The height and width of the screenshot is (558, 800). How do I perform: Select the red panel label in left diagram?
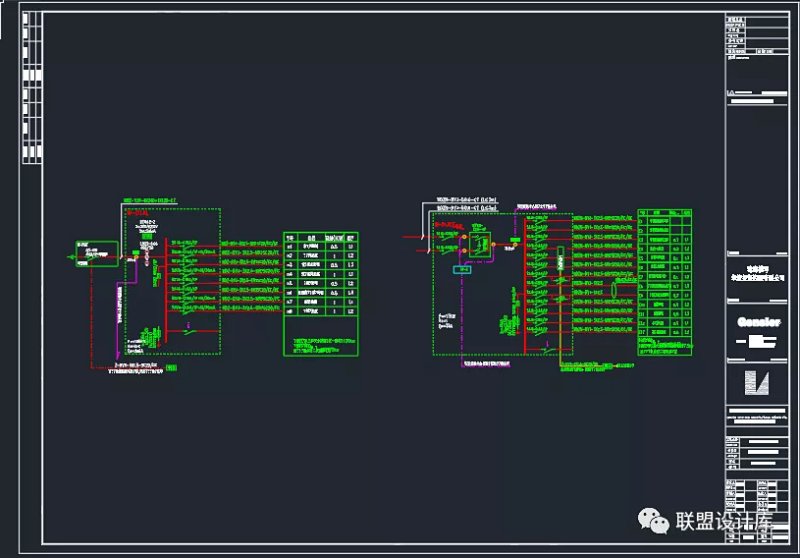tap(134, 213)
